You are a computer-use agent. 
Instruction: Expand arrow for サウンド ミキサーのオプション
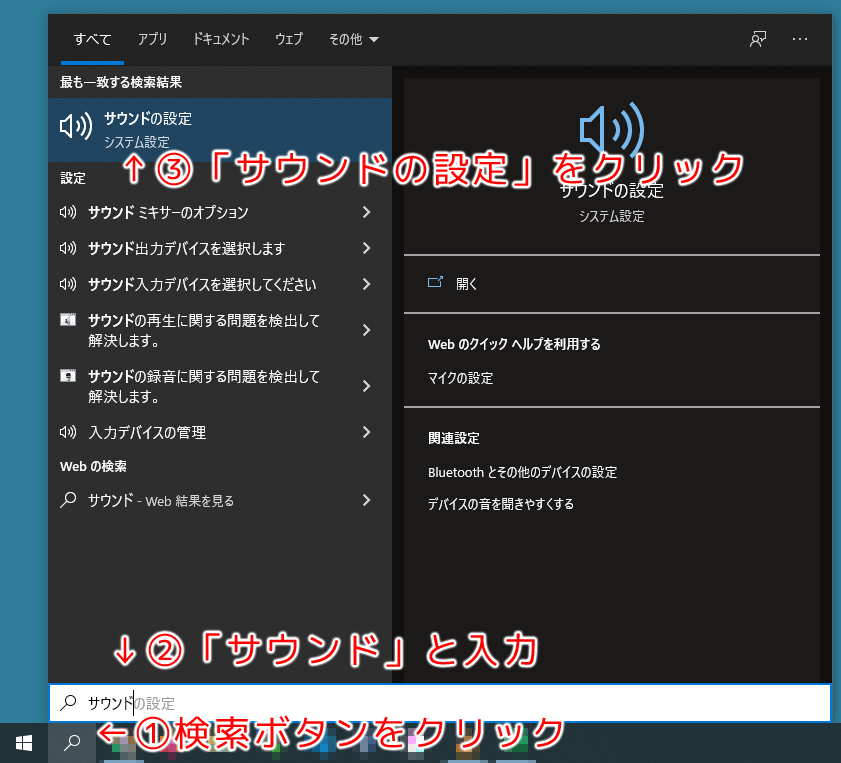click(366, 212)
